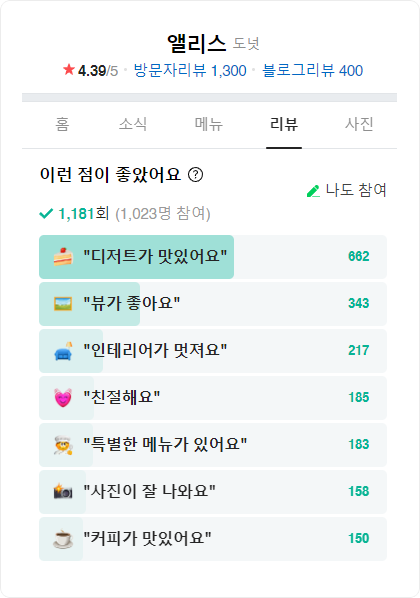Open 방문자리뷰 1,300 link
Viewport: 420px width, 598px height.
(190, 71)
